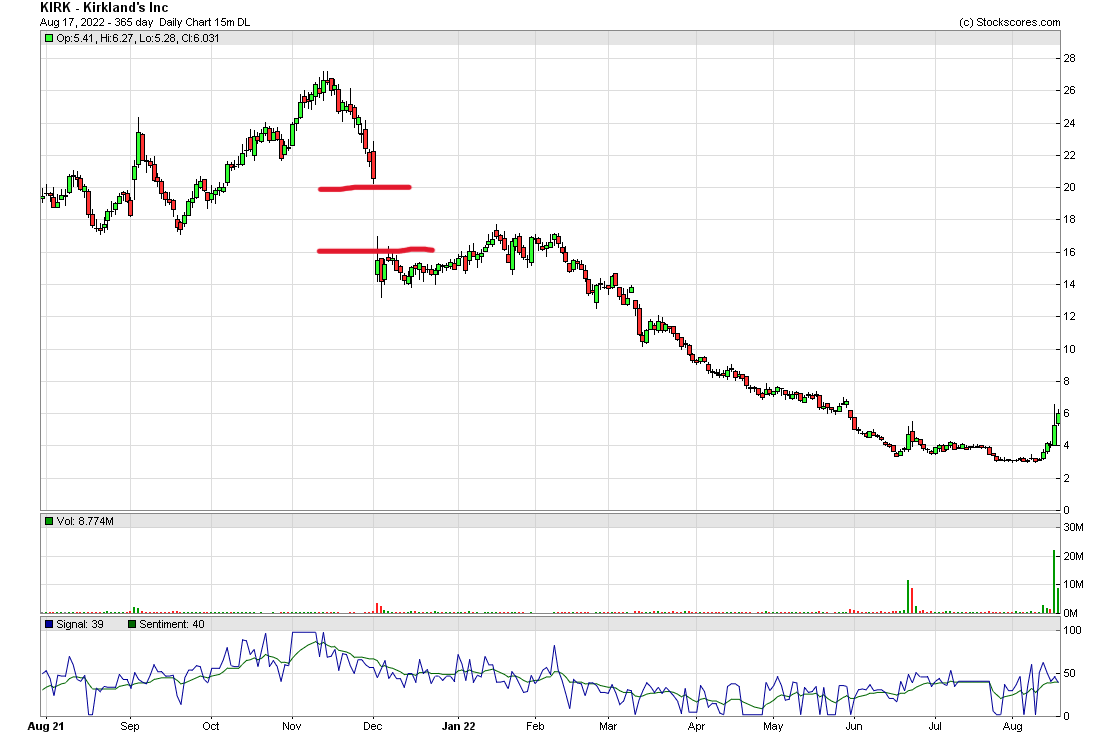This screenshot has width=1100, height=747.
Task: Click the Aug 17, 2022 - 365 day subtitle
Action: pos(145,22)
